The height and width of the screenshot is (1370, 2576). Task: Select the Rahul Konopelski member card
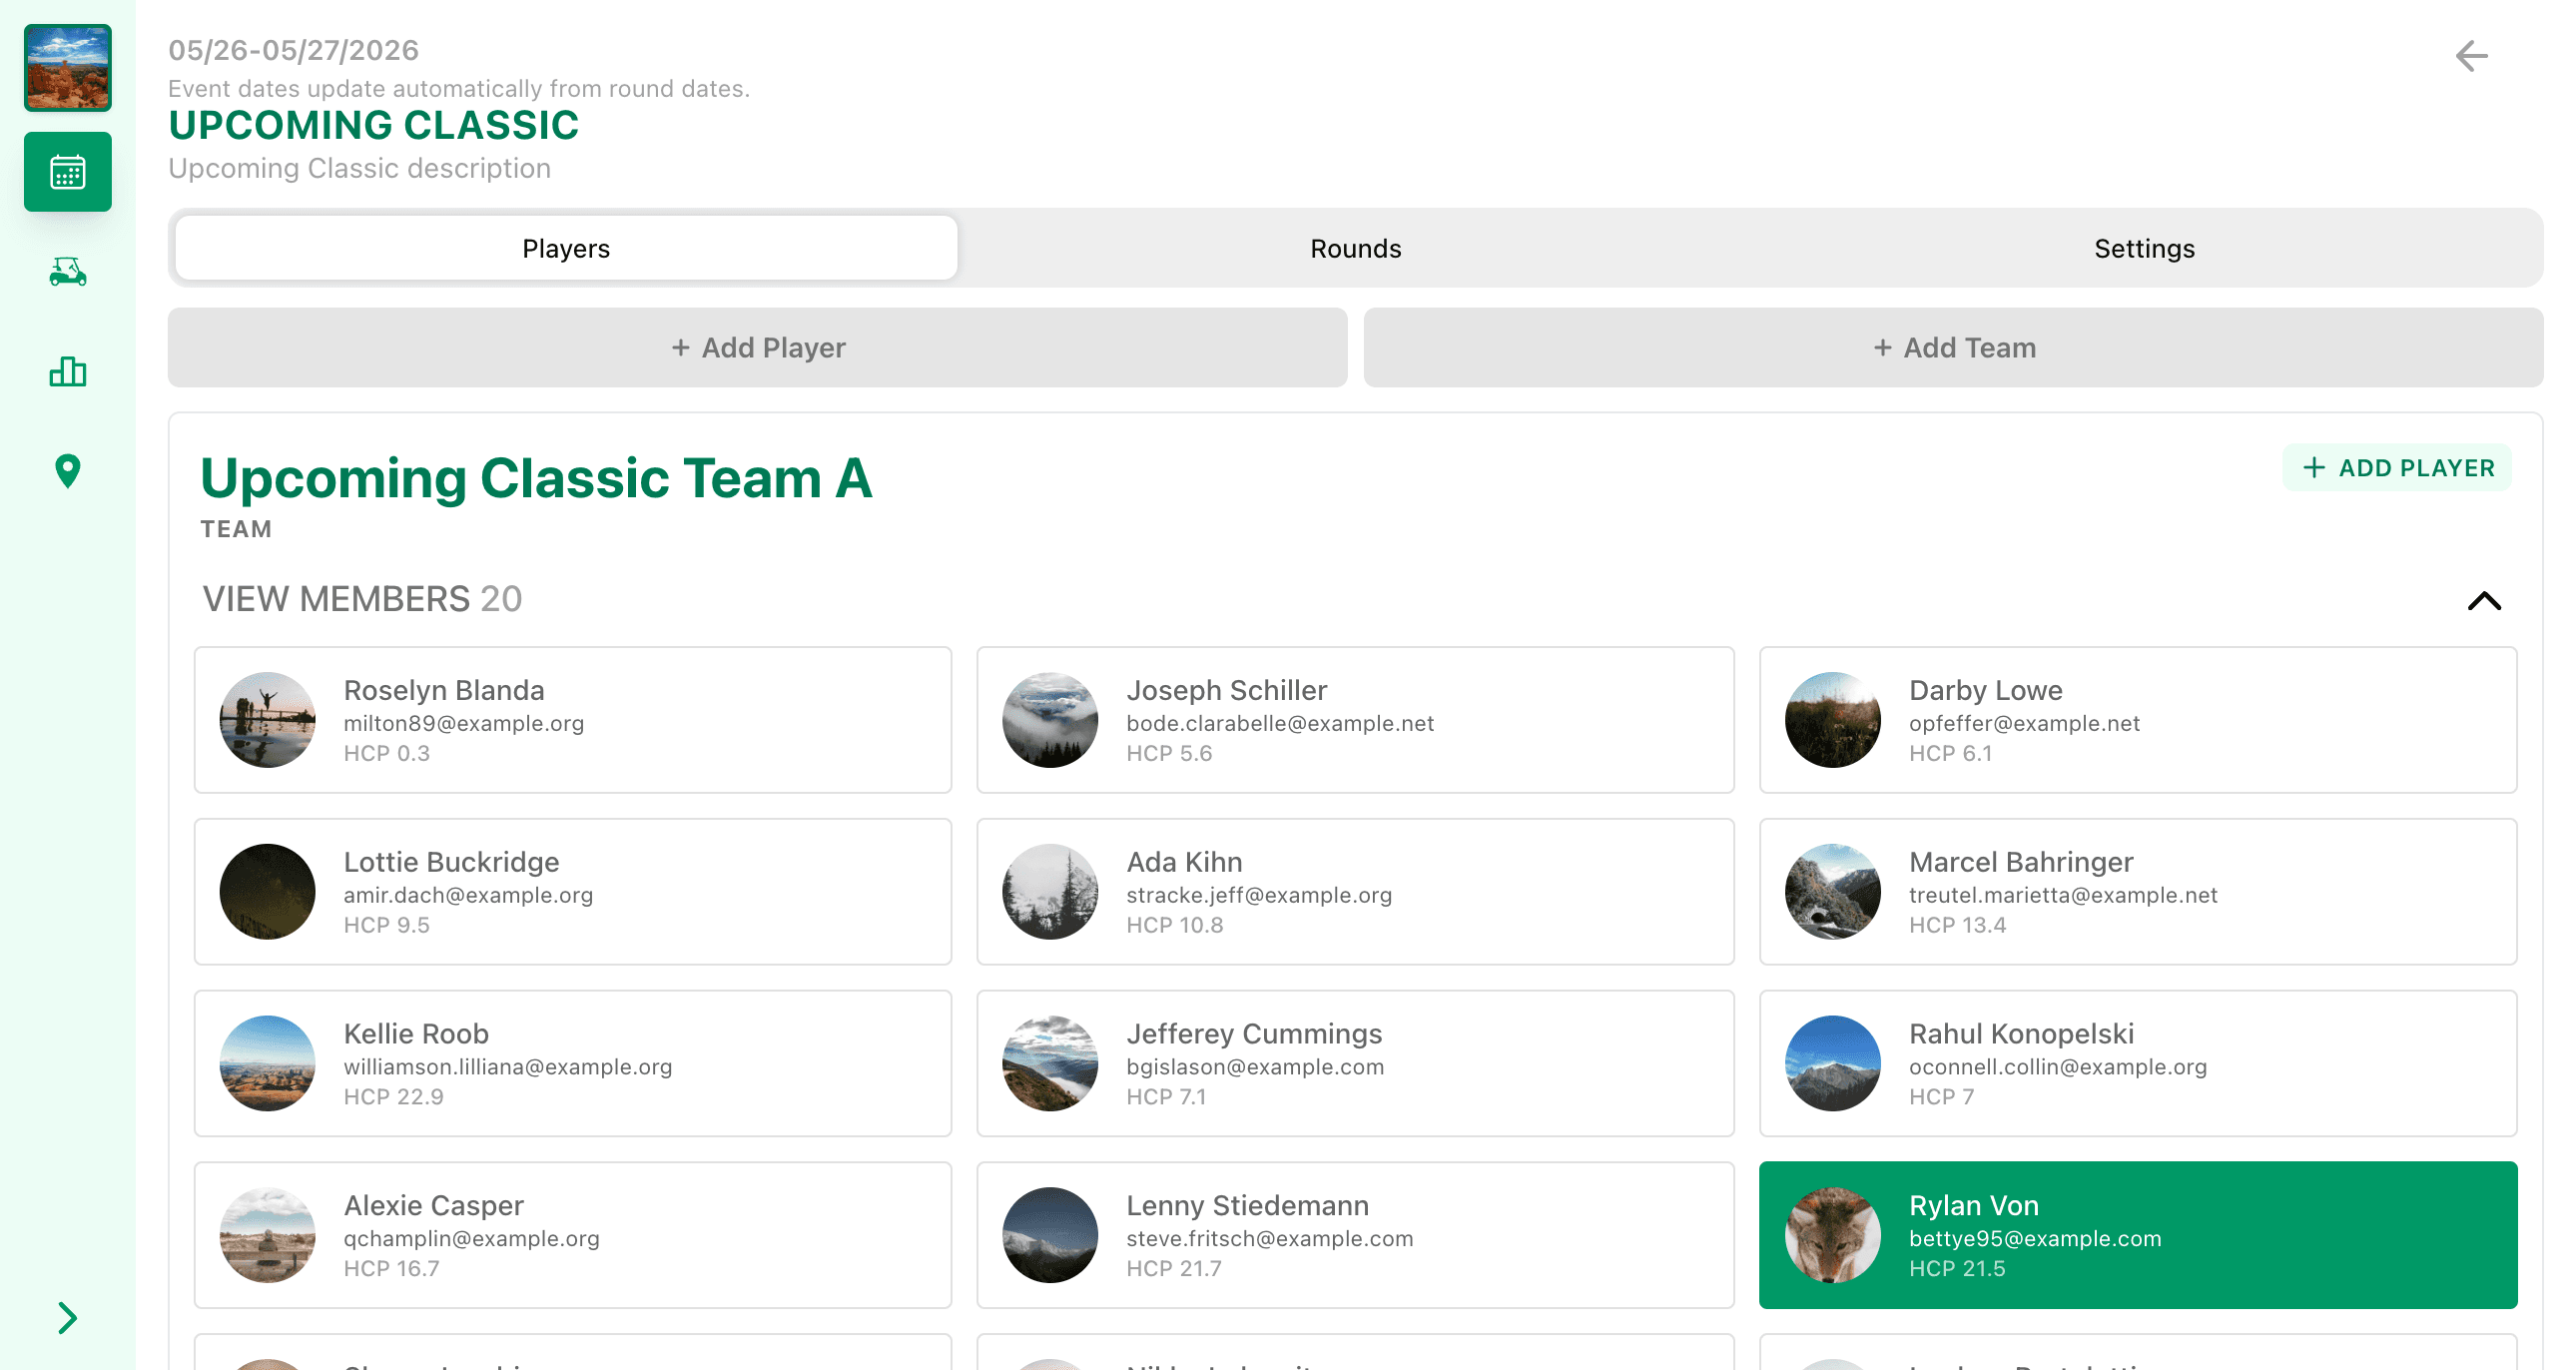point(2138,1064)
